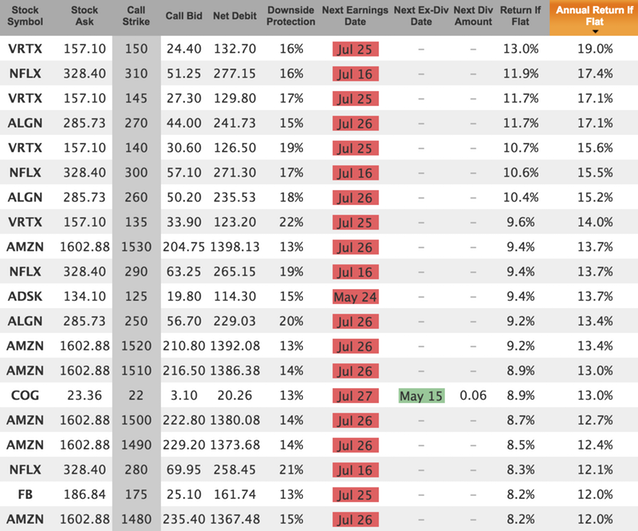The width and height of the screenshot is (638, 531).
Task: Click the 11.9% return if flat for NFLX
Action: coord(521,74)
